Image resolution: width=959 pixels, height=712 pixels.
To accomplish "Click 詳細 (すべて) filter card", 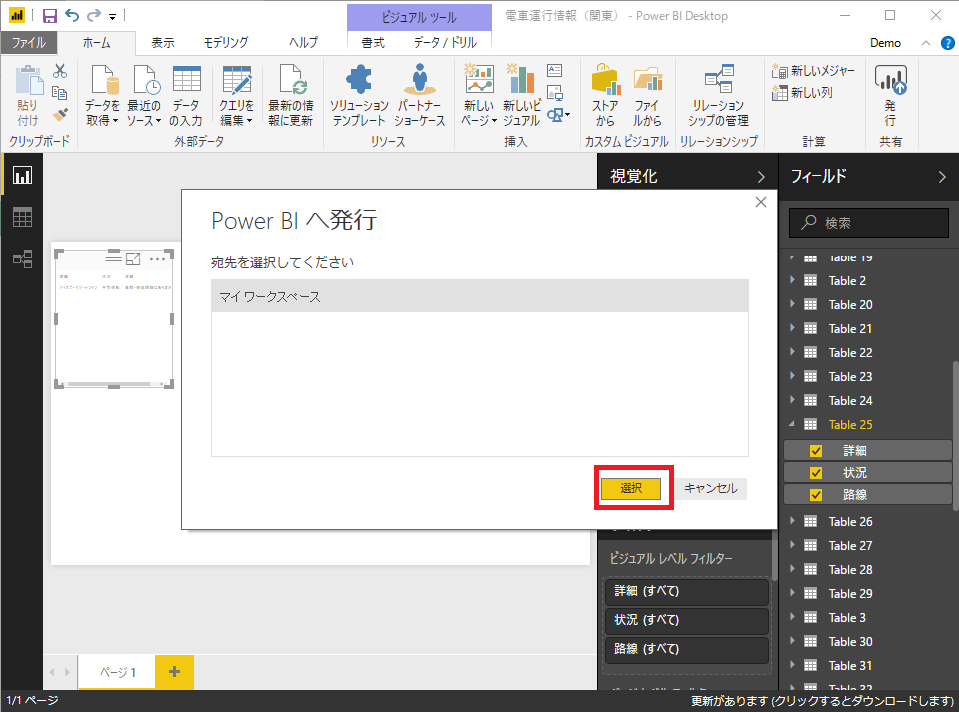I will click(687, 591).
